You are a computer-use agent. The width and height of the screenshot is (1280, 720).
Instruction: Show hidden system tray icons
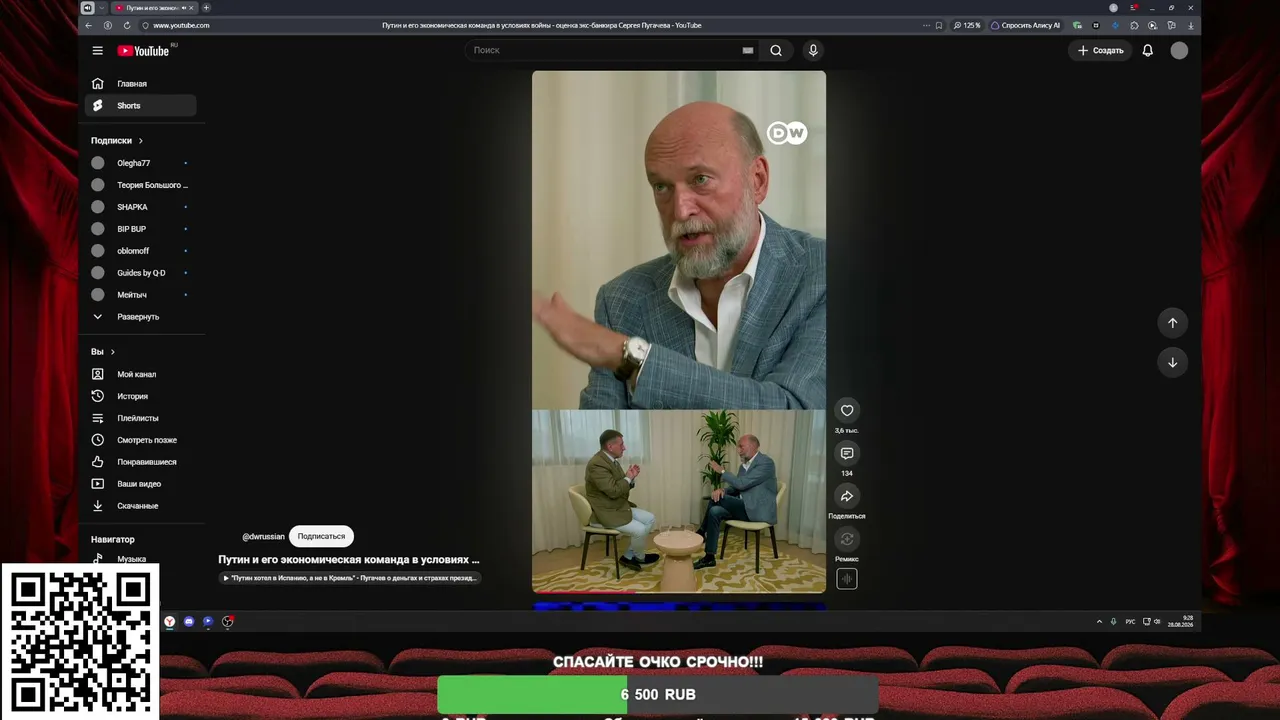(1099, 622)
